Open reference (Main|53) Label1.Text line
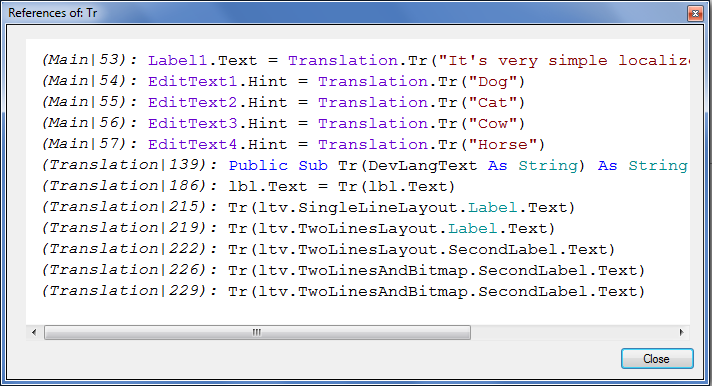Viewport: 712px width, 386px height. 366,60
